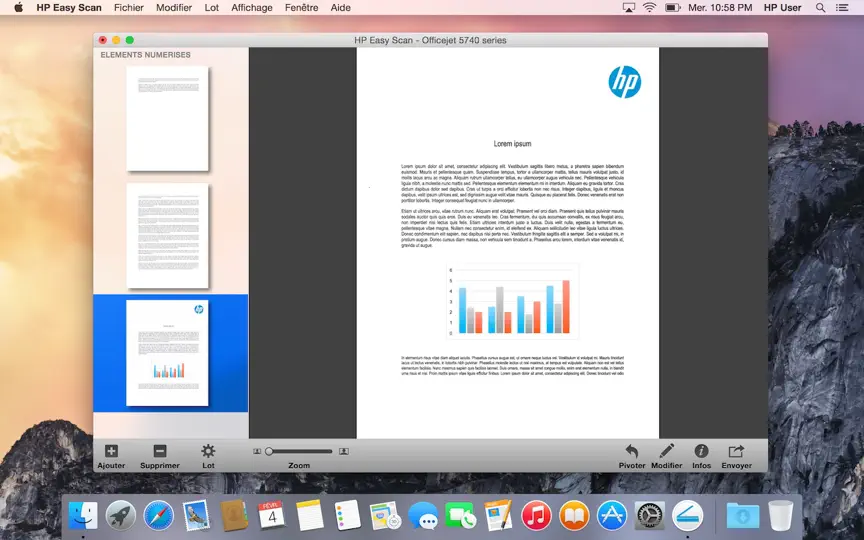Click the Wi-Fi status icon
Viewport: 864px width, 540px height.
(650, 8)
